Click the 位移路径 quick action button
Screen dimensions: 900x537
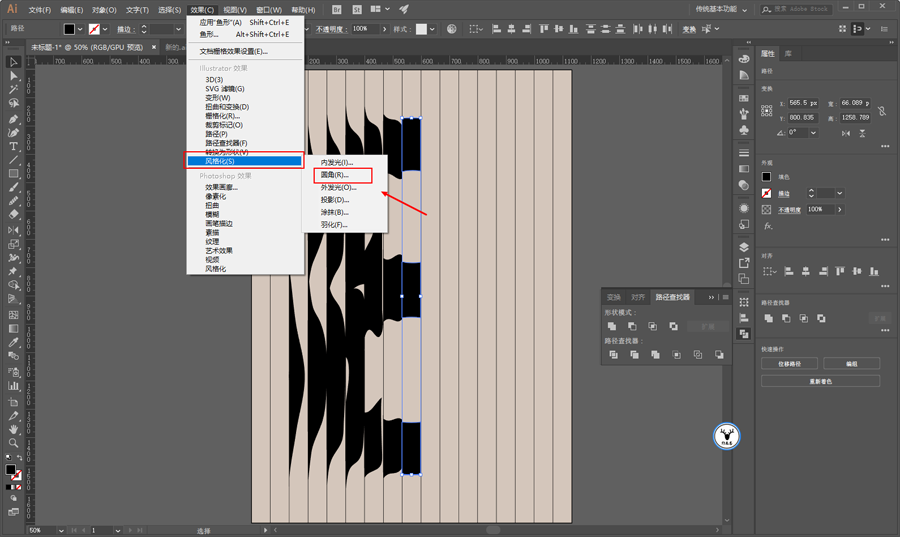pyautogui.click(x=789, y=364)
